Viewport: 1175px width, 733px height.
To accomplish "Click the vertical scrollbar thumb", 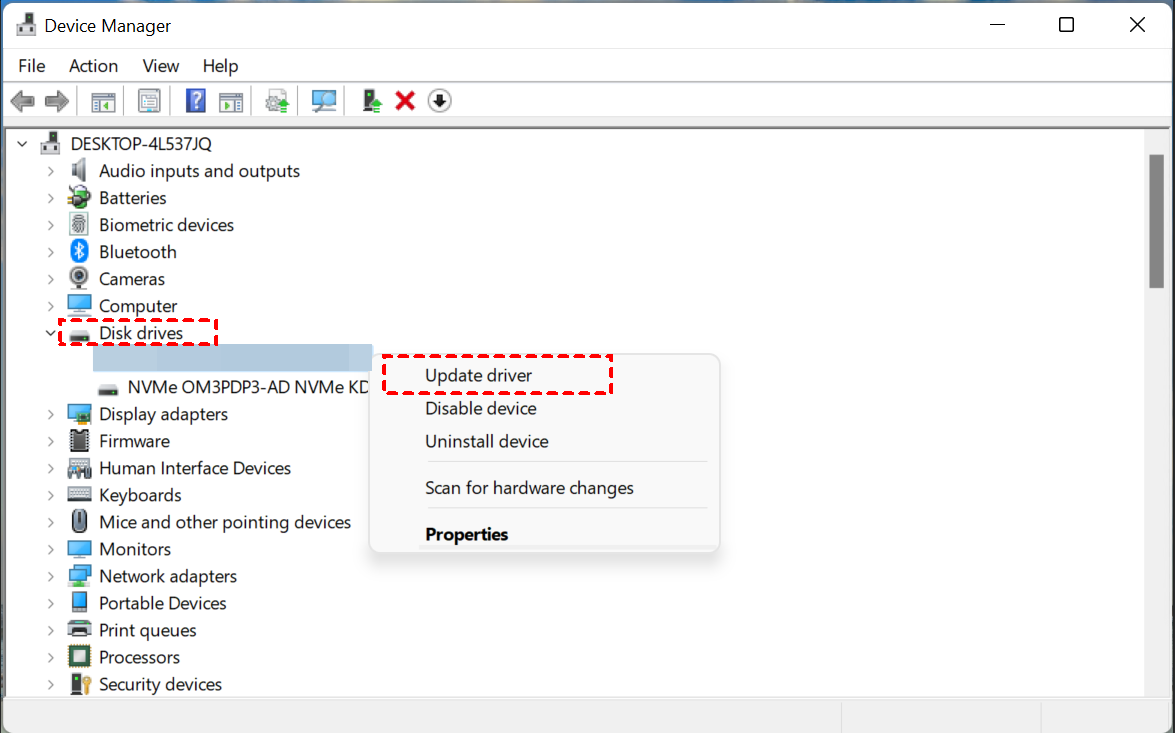I will coord(1156,221).
